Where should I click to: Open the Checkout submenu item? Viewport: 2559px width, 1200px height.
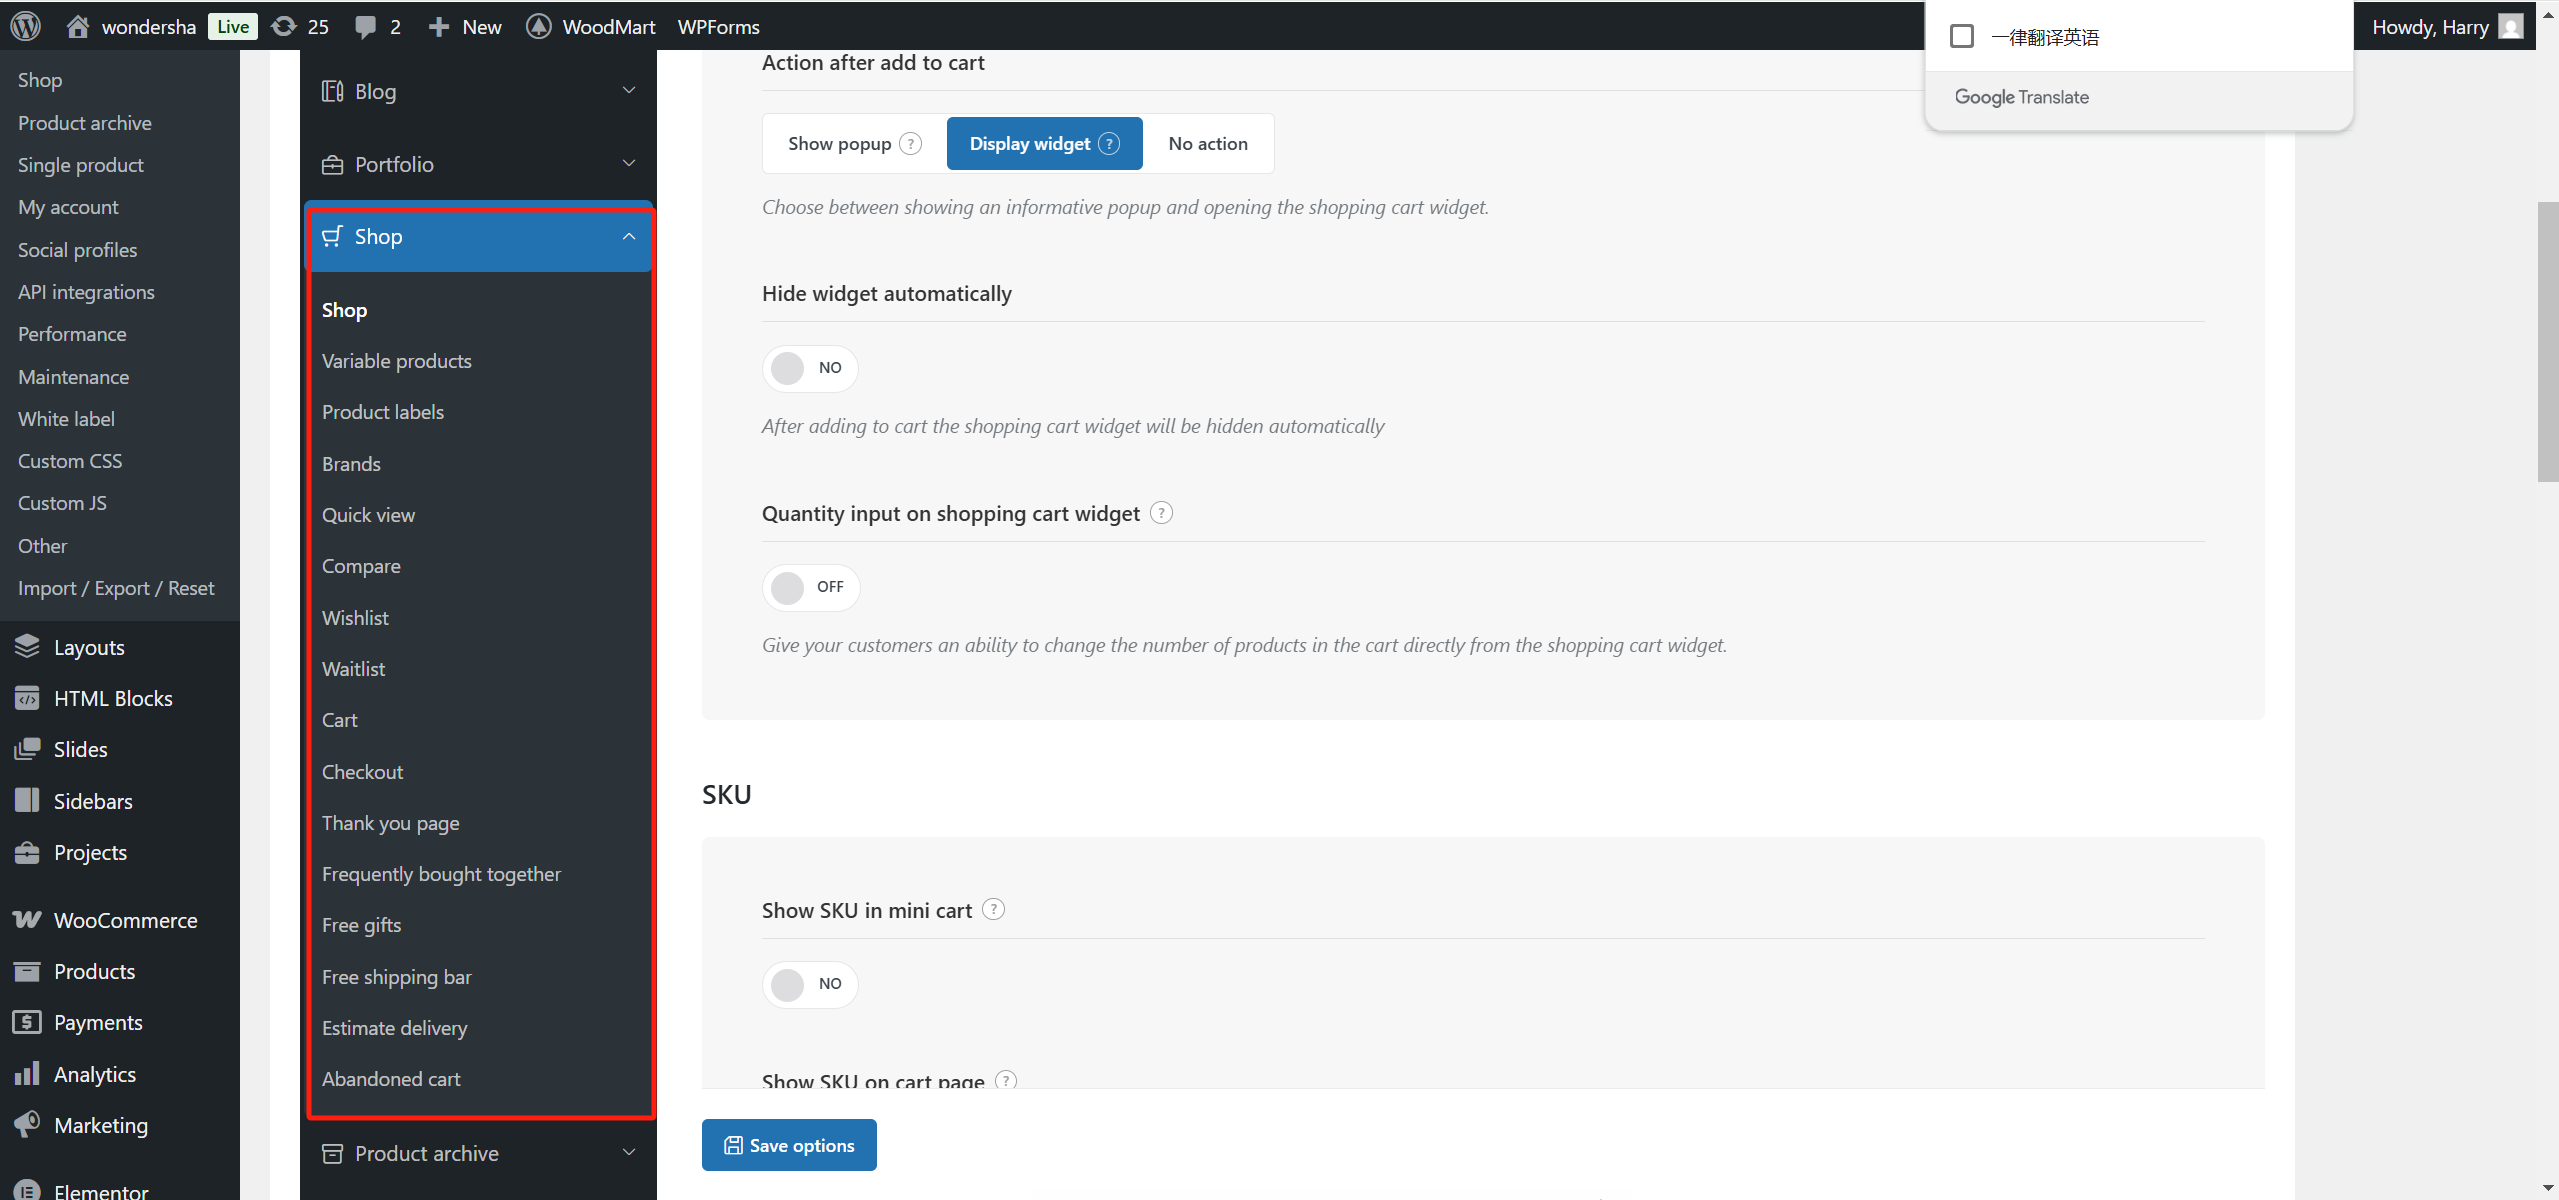point(362,772)
